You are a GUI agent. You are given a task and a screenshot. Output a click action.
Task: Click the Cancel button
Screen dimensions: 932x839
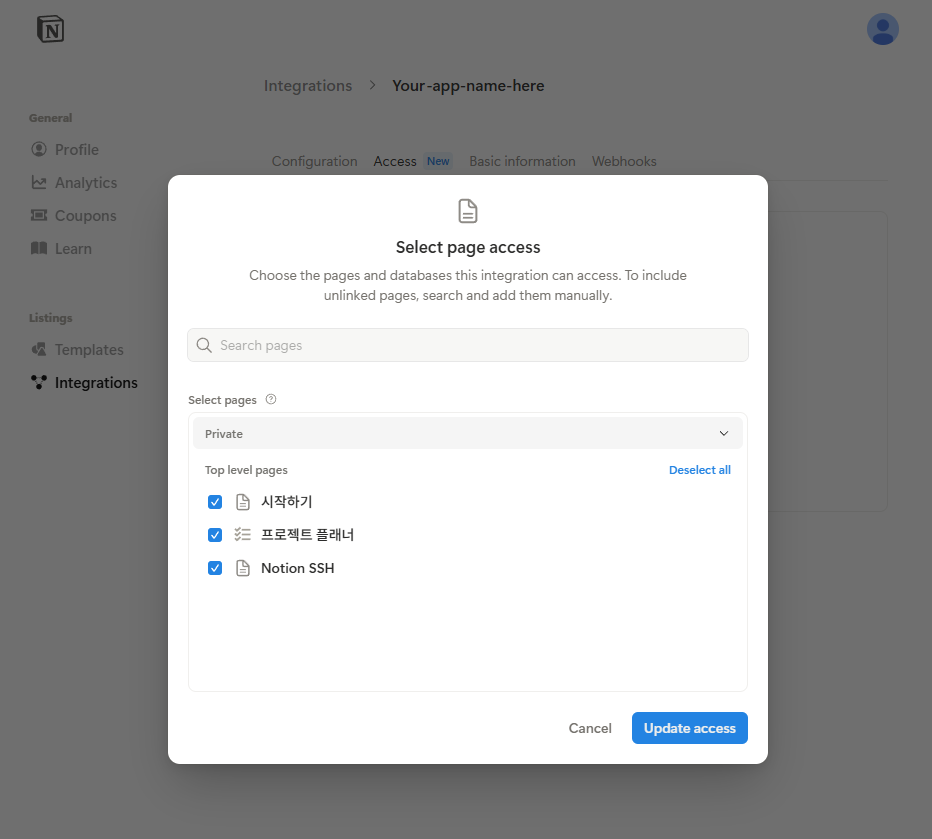pos(590,728)
